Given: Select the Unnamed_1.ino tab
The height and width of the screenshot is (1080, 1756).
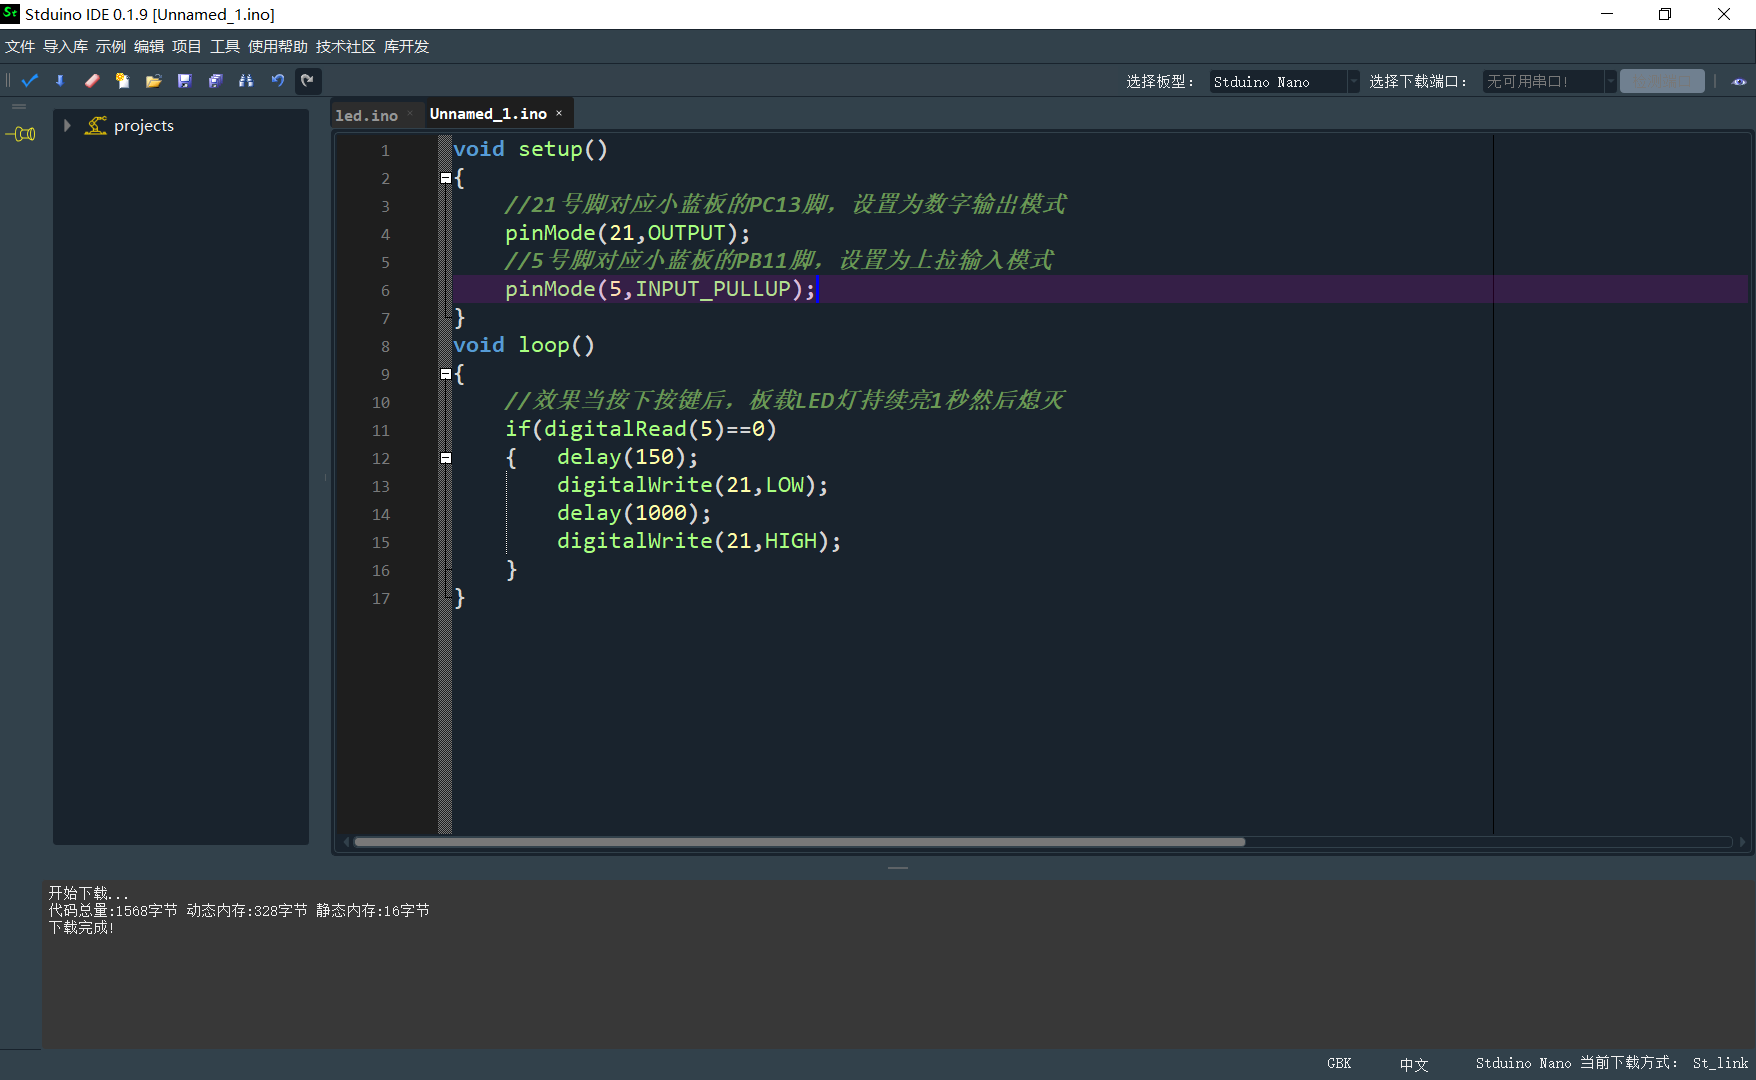Looking at the screenshot, I should (x=488, y=114).
